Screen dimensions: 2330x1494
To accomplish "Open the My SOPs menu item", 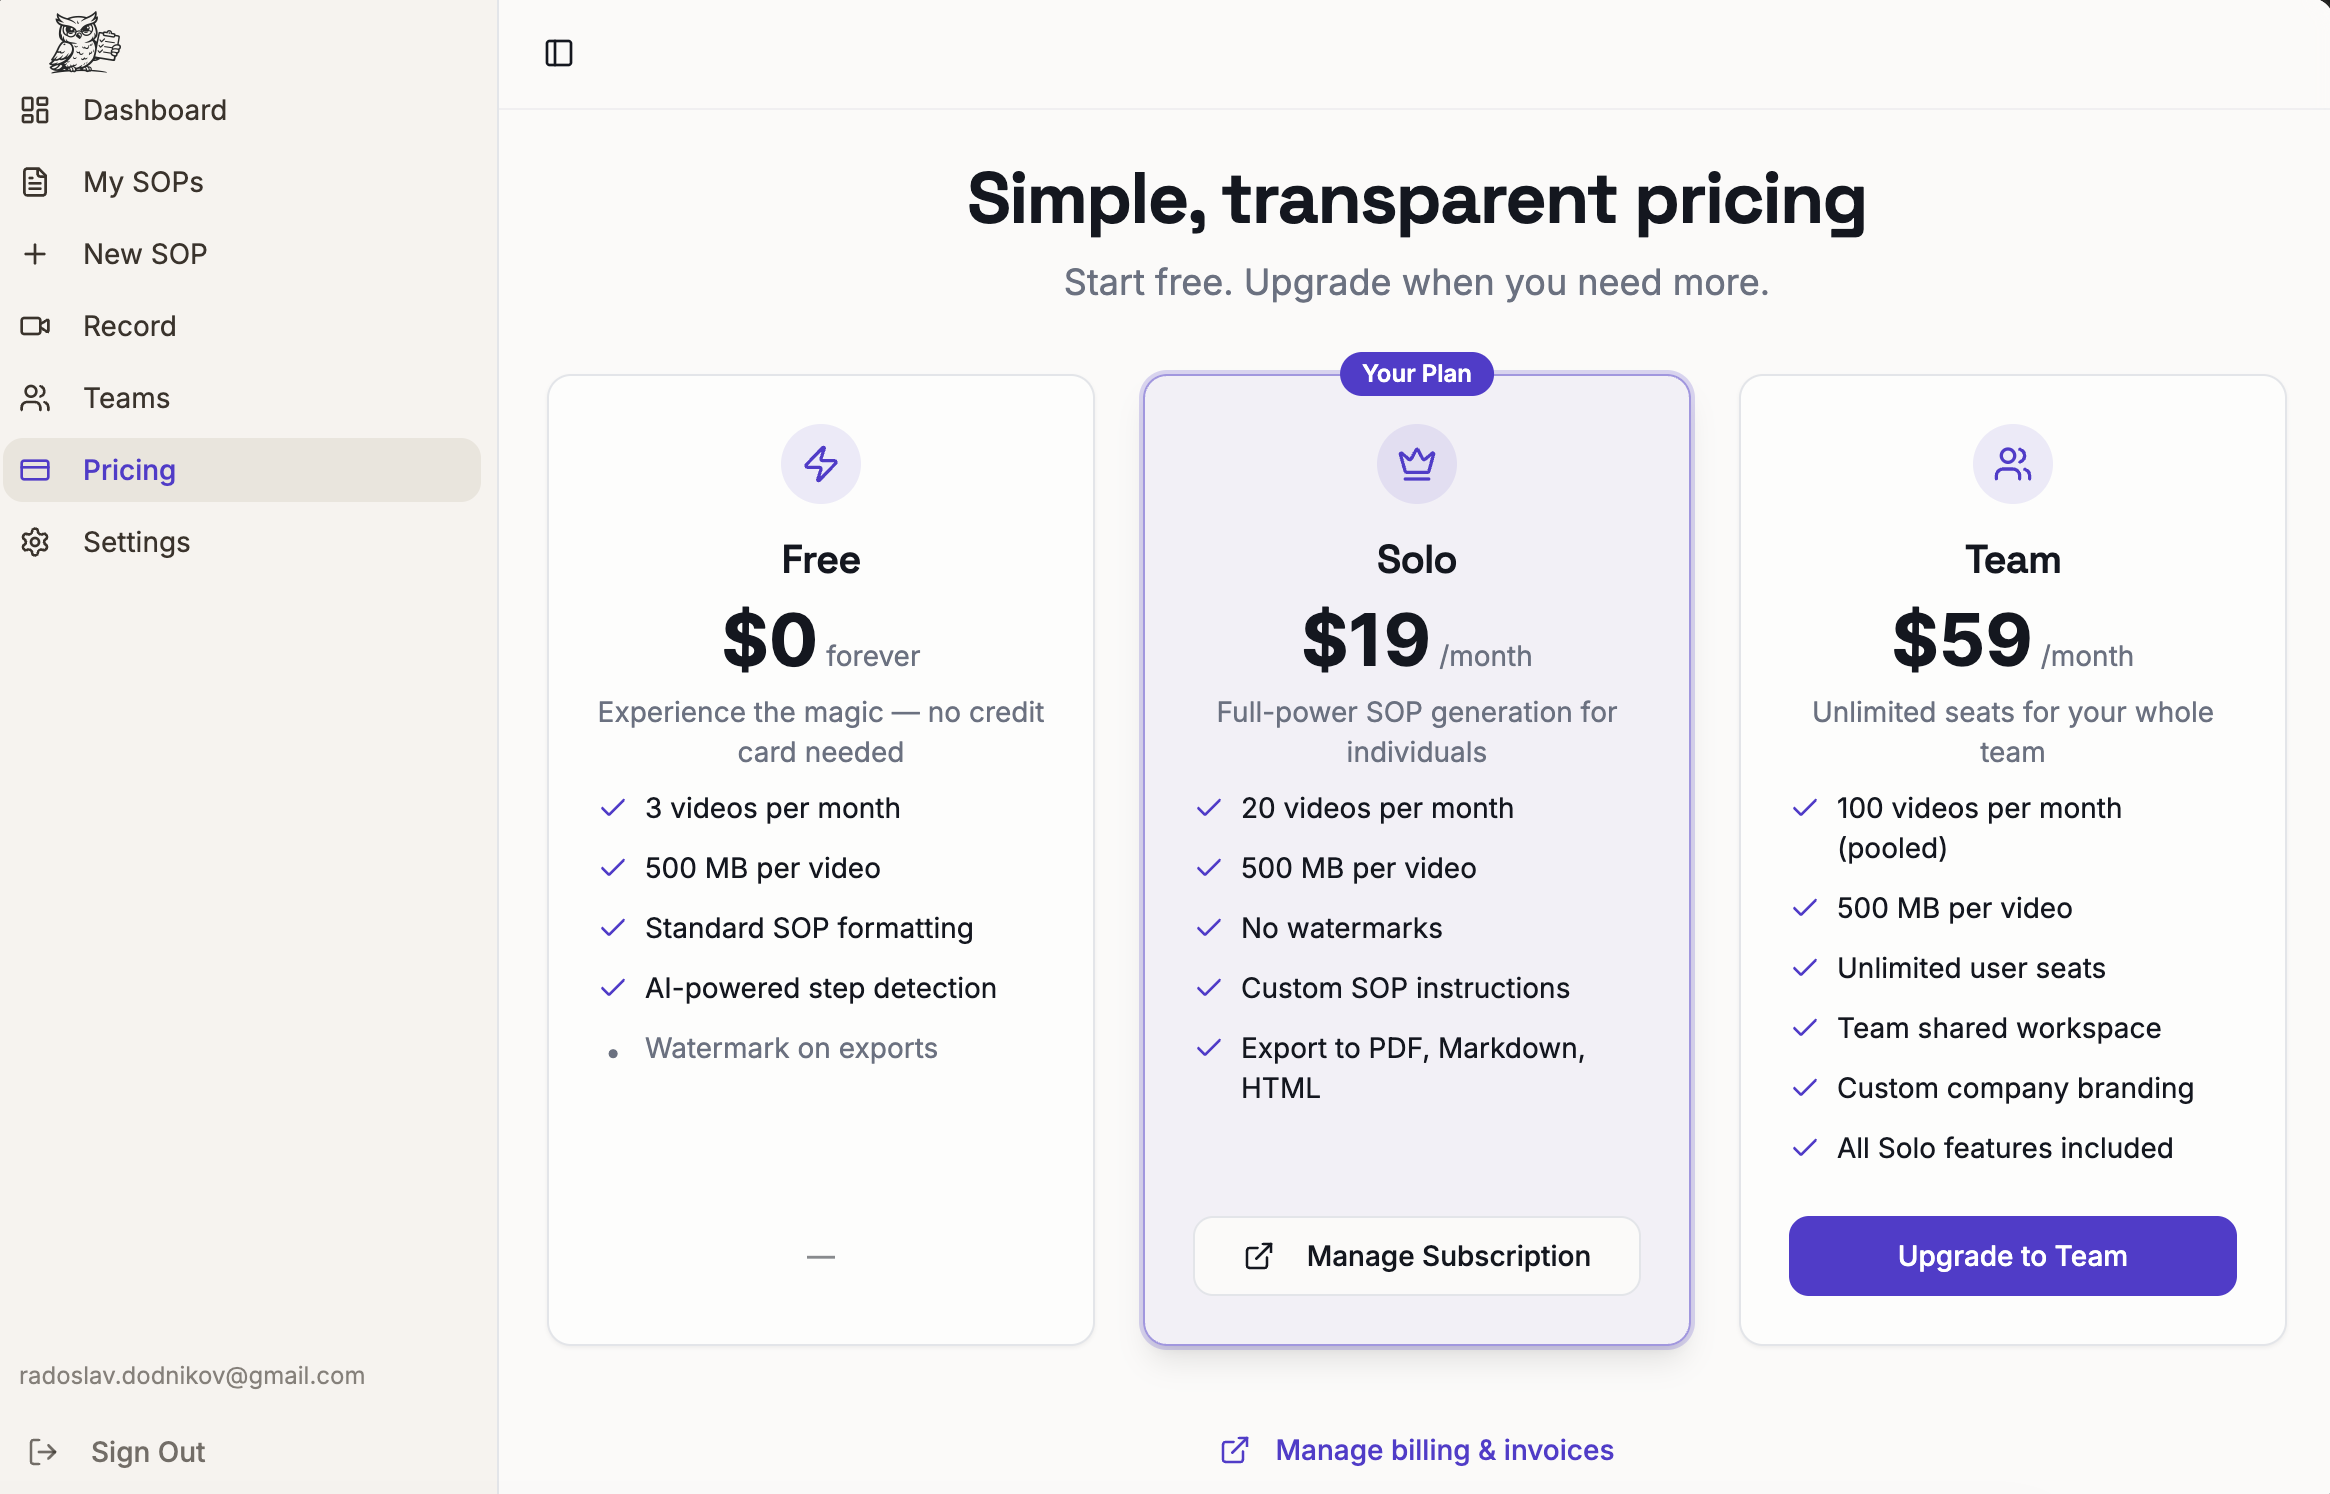I will pyautogui.click(x=144, y=182).
